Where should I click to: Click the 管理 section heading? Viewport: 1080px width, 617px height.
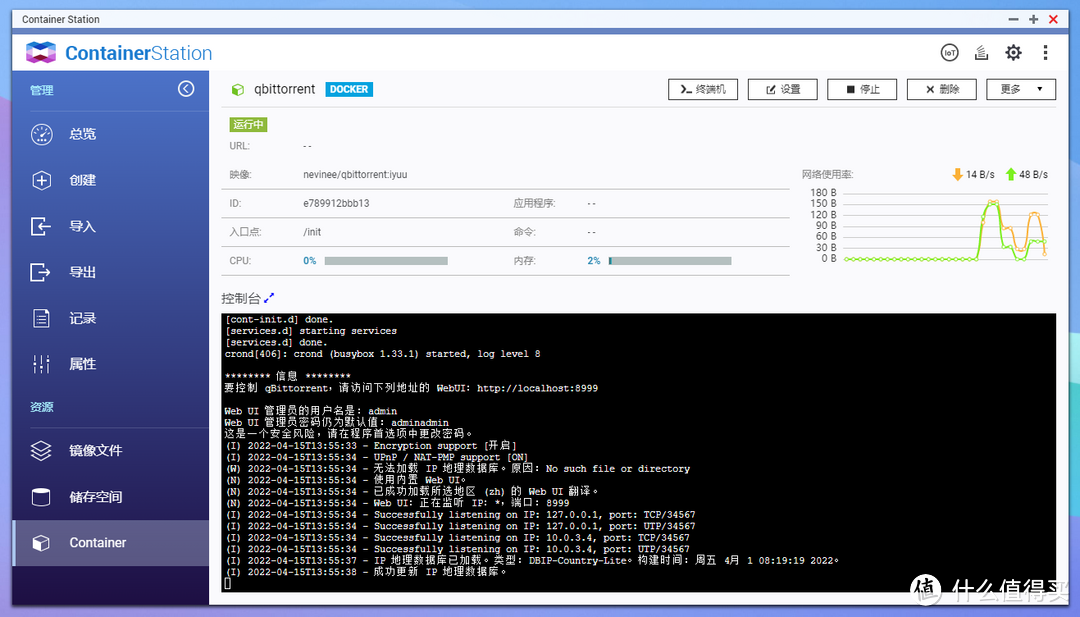coord(42,90)
